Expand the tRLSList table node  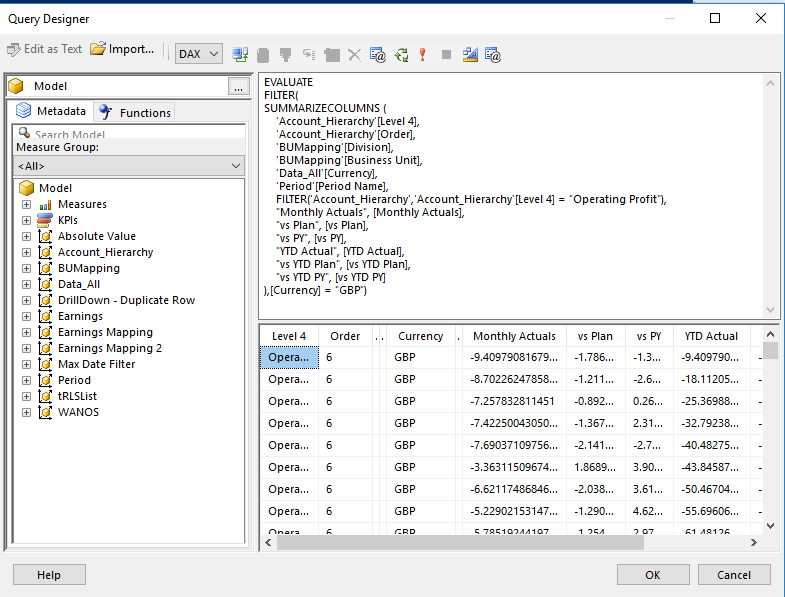[27, 397]
